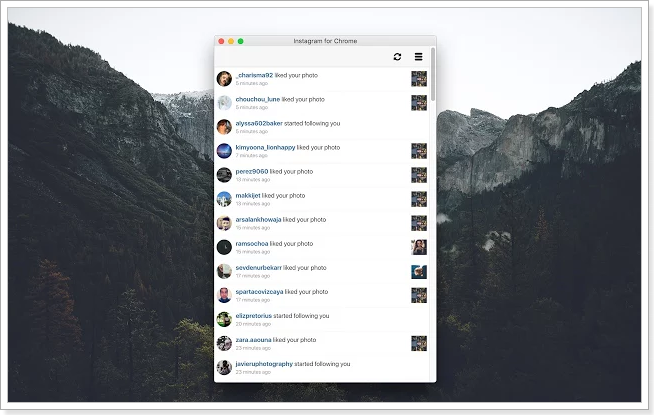Screen dimensions: 654x415
Task: Select kimyoona_lionhappy's profile avatar
Action: (224, 150)
